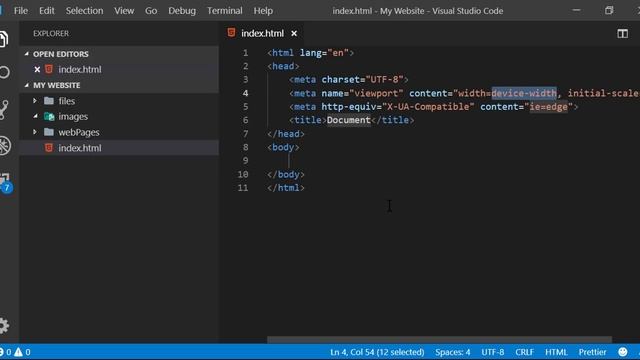
Task: Open the Manage gear icon
Action: point(4,326)
